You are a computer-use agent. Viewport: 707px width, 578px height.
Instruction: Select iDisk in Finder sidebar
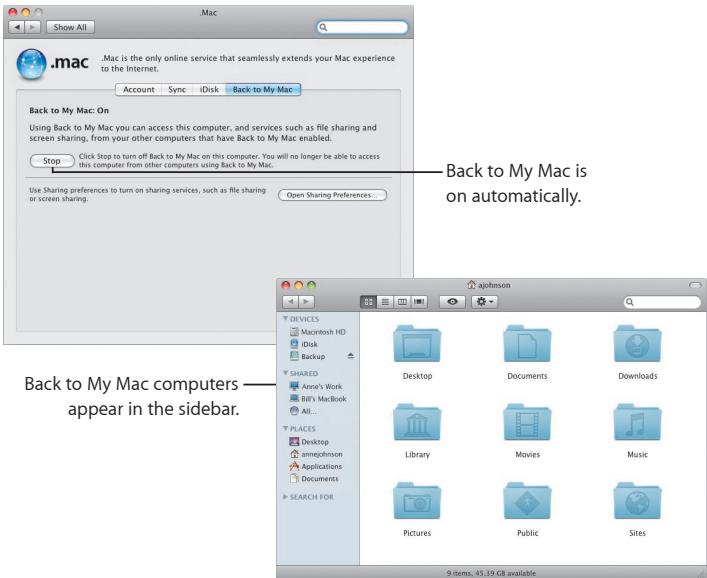(x=304, y=344)
